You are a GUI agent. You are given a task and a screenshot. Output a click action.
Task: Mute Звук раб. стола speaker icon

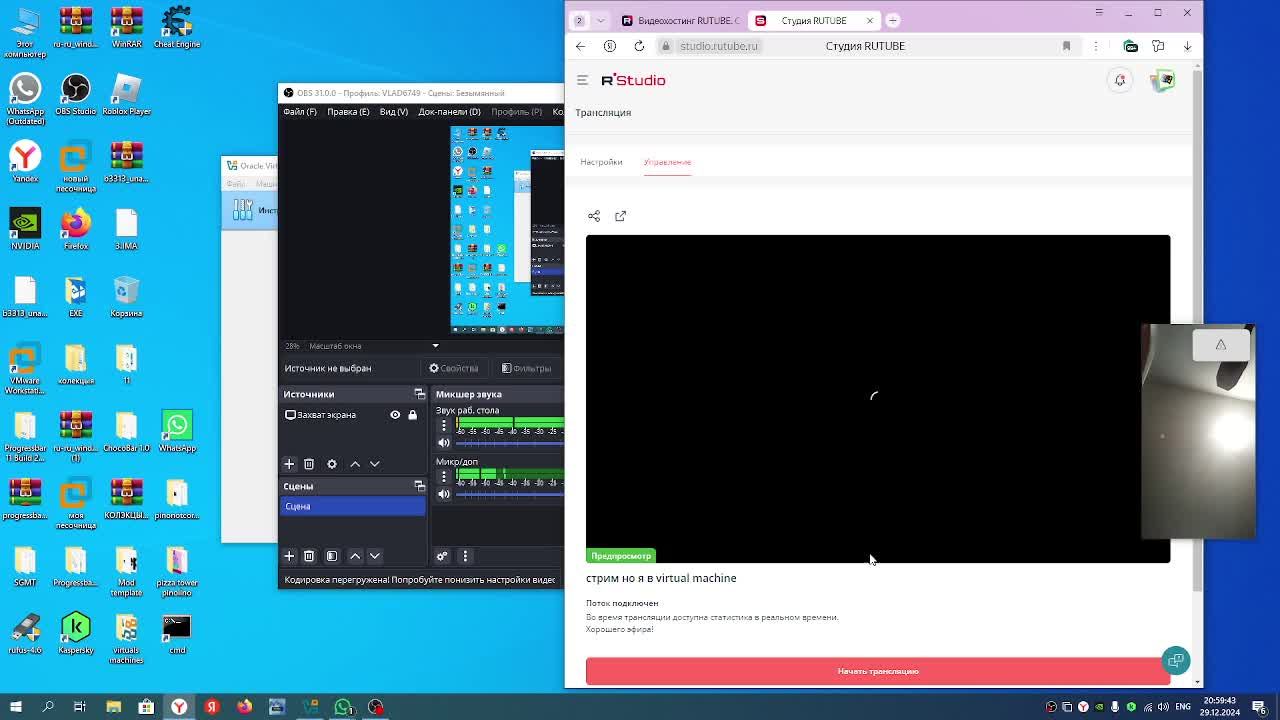click(x=444, y=442)
